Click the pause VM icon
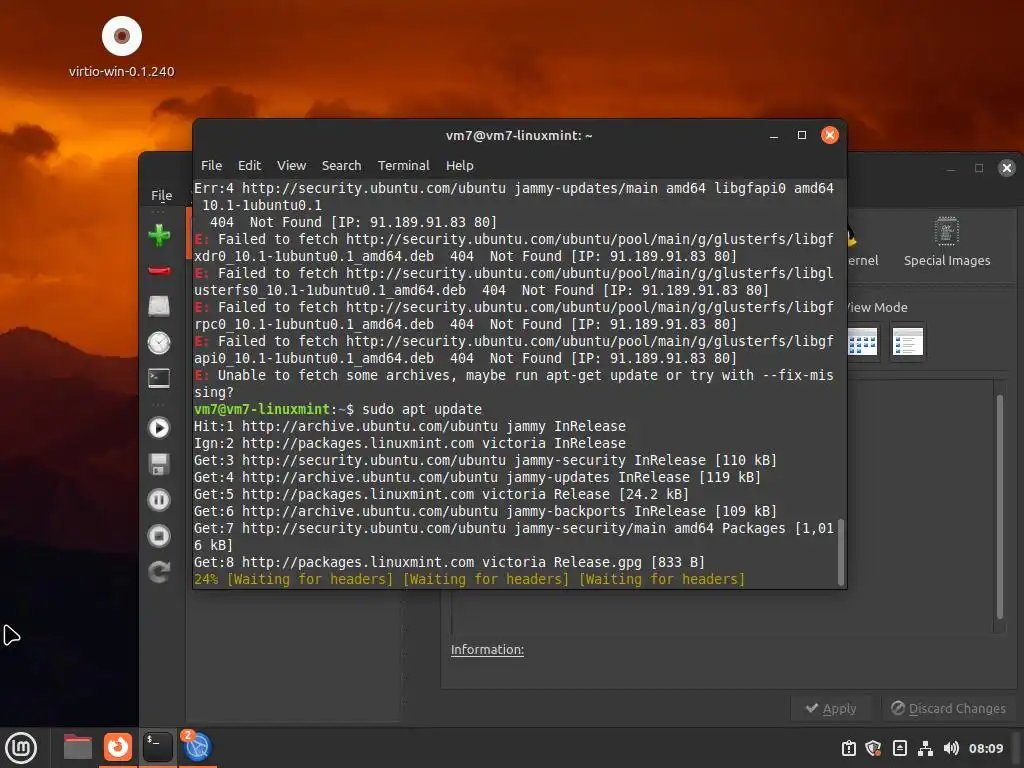Image resolution: width=1024 pixels, height=768 pixels. [x=159, y=500]
